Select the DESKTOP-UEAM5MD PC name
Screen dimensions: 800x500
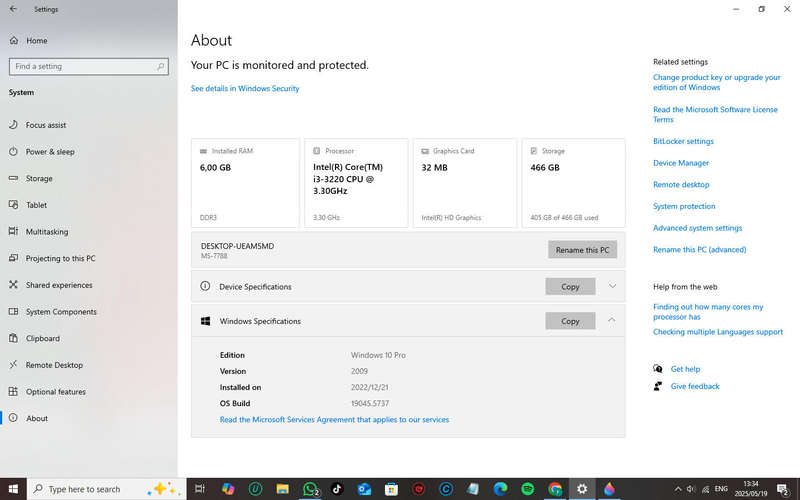[237, 246]
